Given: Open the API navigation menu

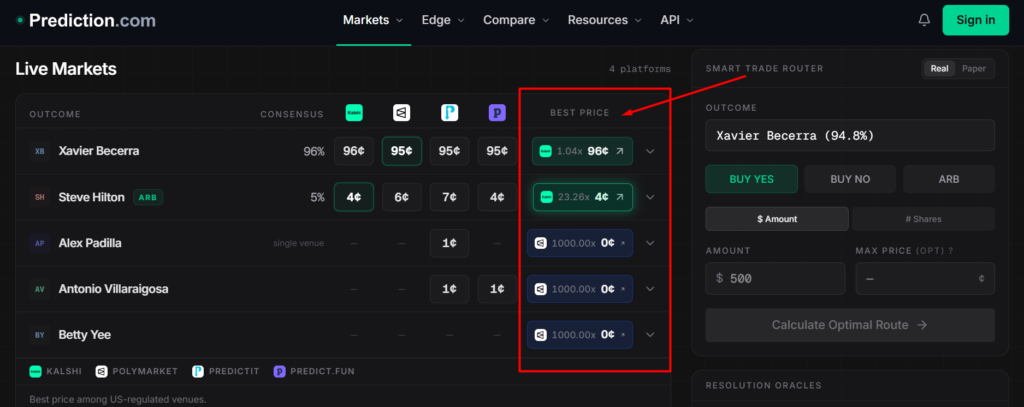Looking at the screenshot, I should pyautogui.click(x=677, y=20).
